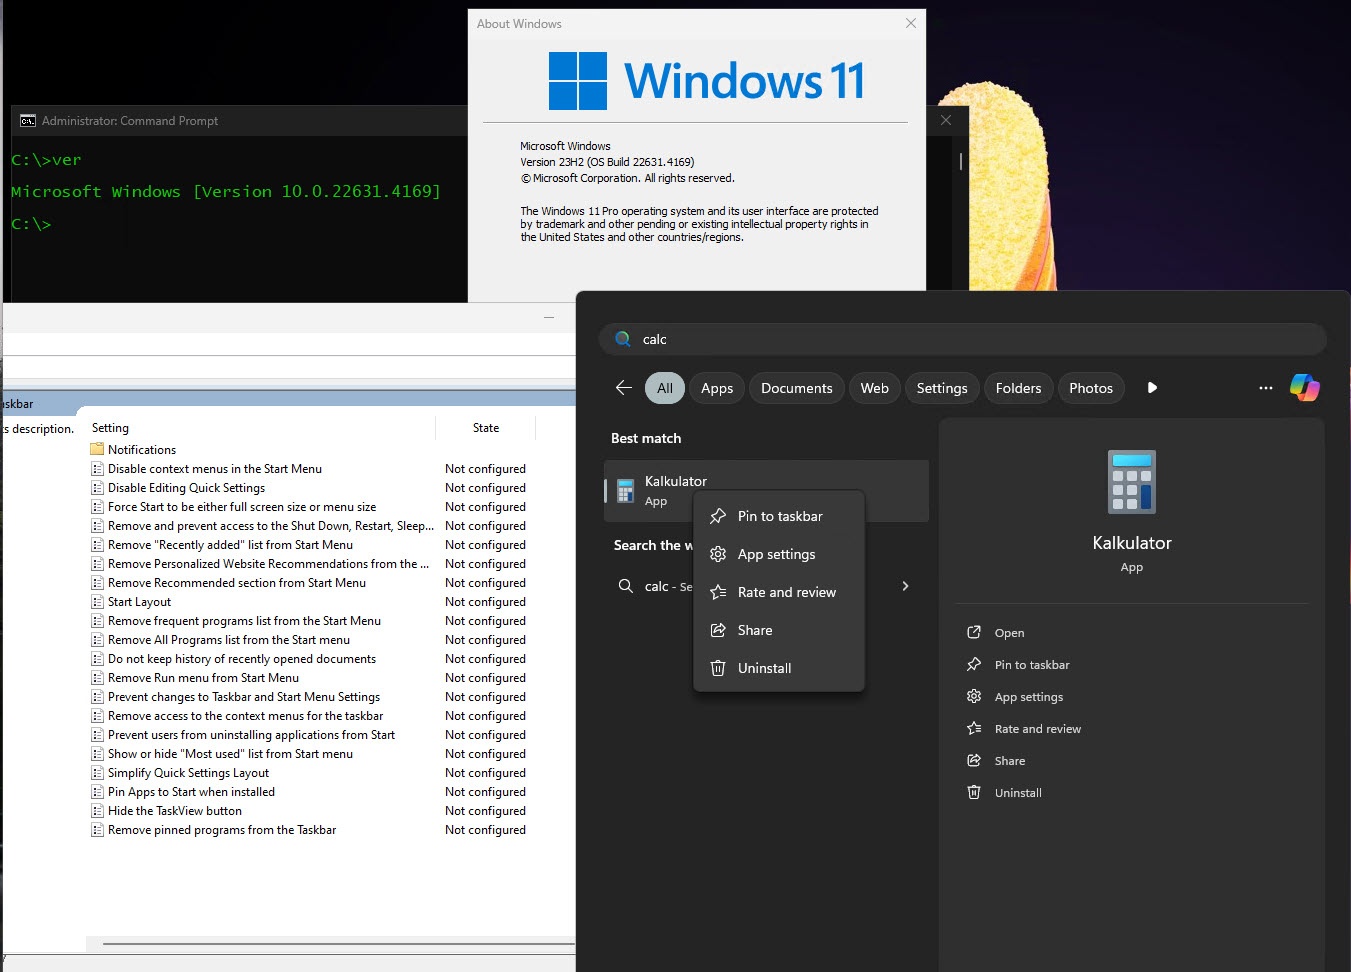This screenshot has height=972, width=1351.
Task: Click the pin icon in right details pane
Action: click(x=974, y=664)
